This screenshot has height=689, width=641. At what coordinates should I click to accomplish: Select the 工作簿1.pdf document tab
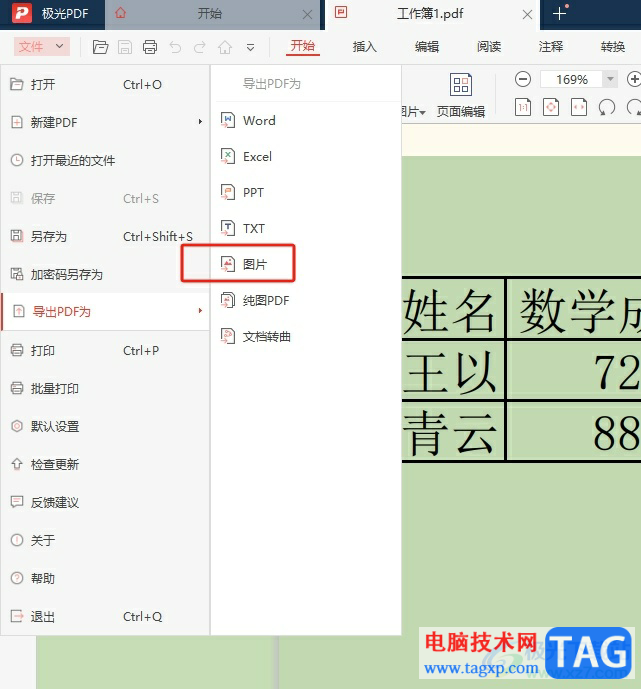430,14
